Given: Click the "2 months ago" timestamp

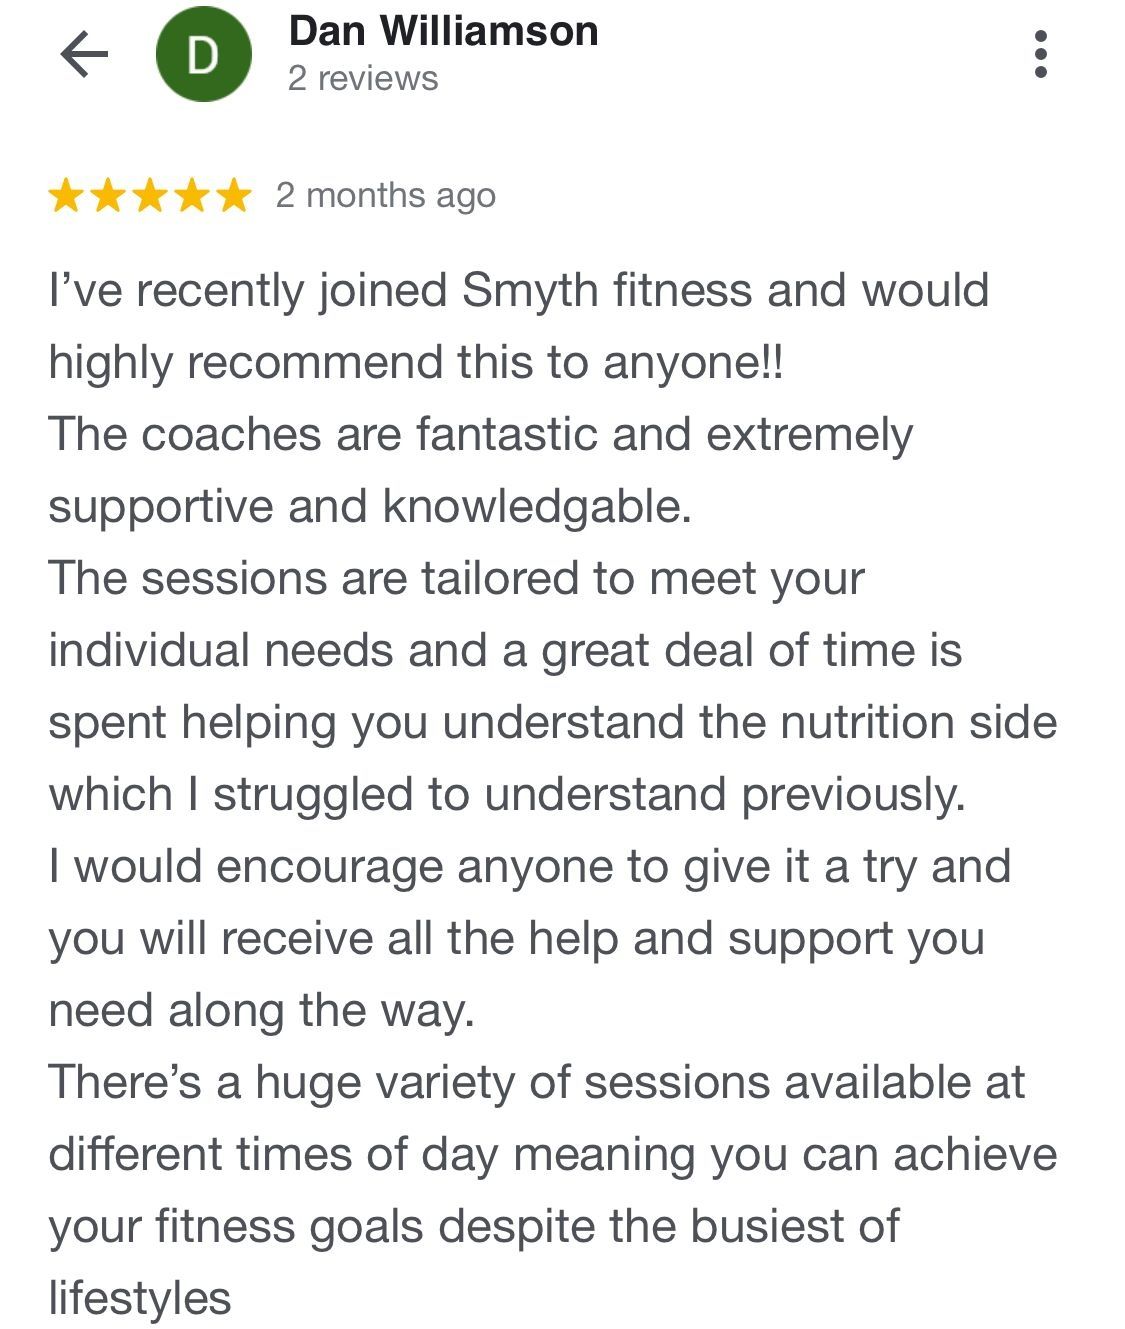Looking at the screenshot, I should (x=386, y=195).
